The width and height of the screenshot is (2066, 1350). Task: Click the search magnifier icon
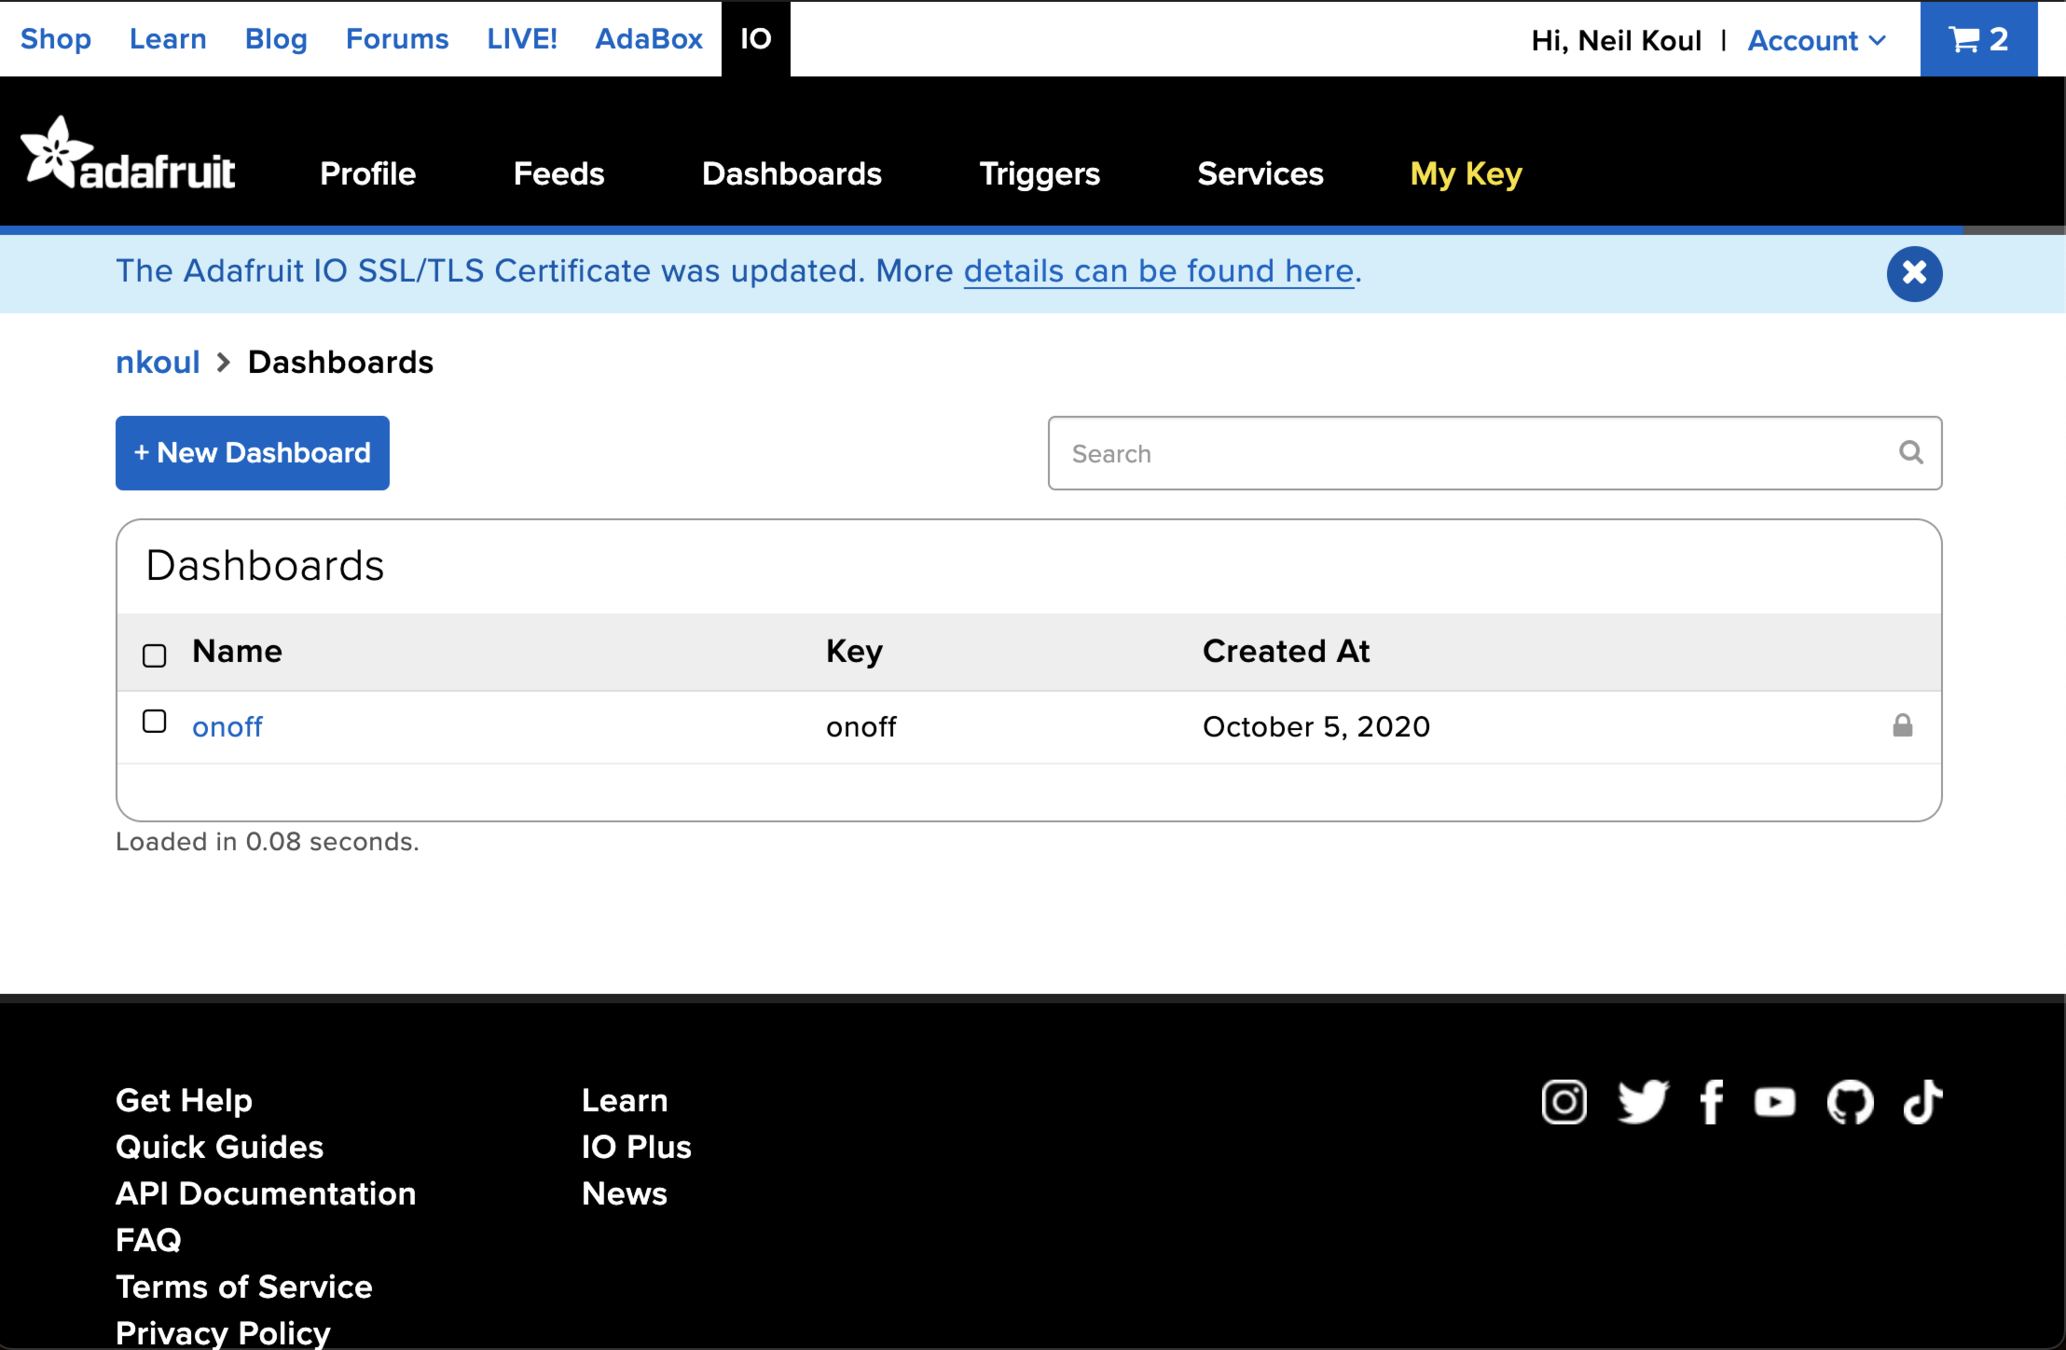1910,453
